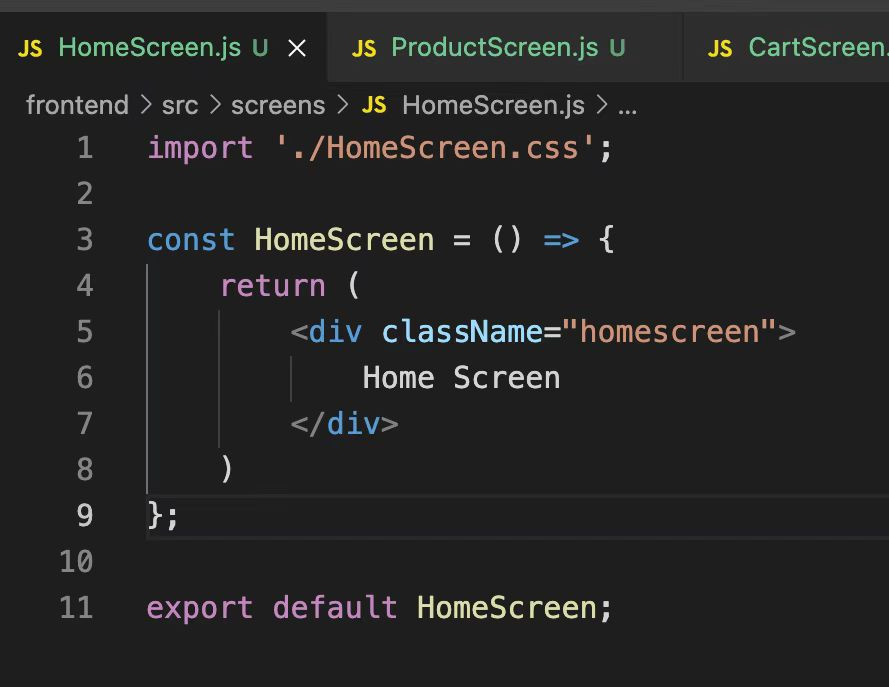Expand the chevron after screens breadcrumb
Screen dimensions: 889x687
point(342,105)
